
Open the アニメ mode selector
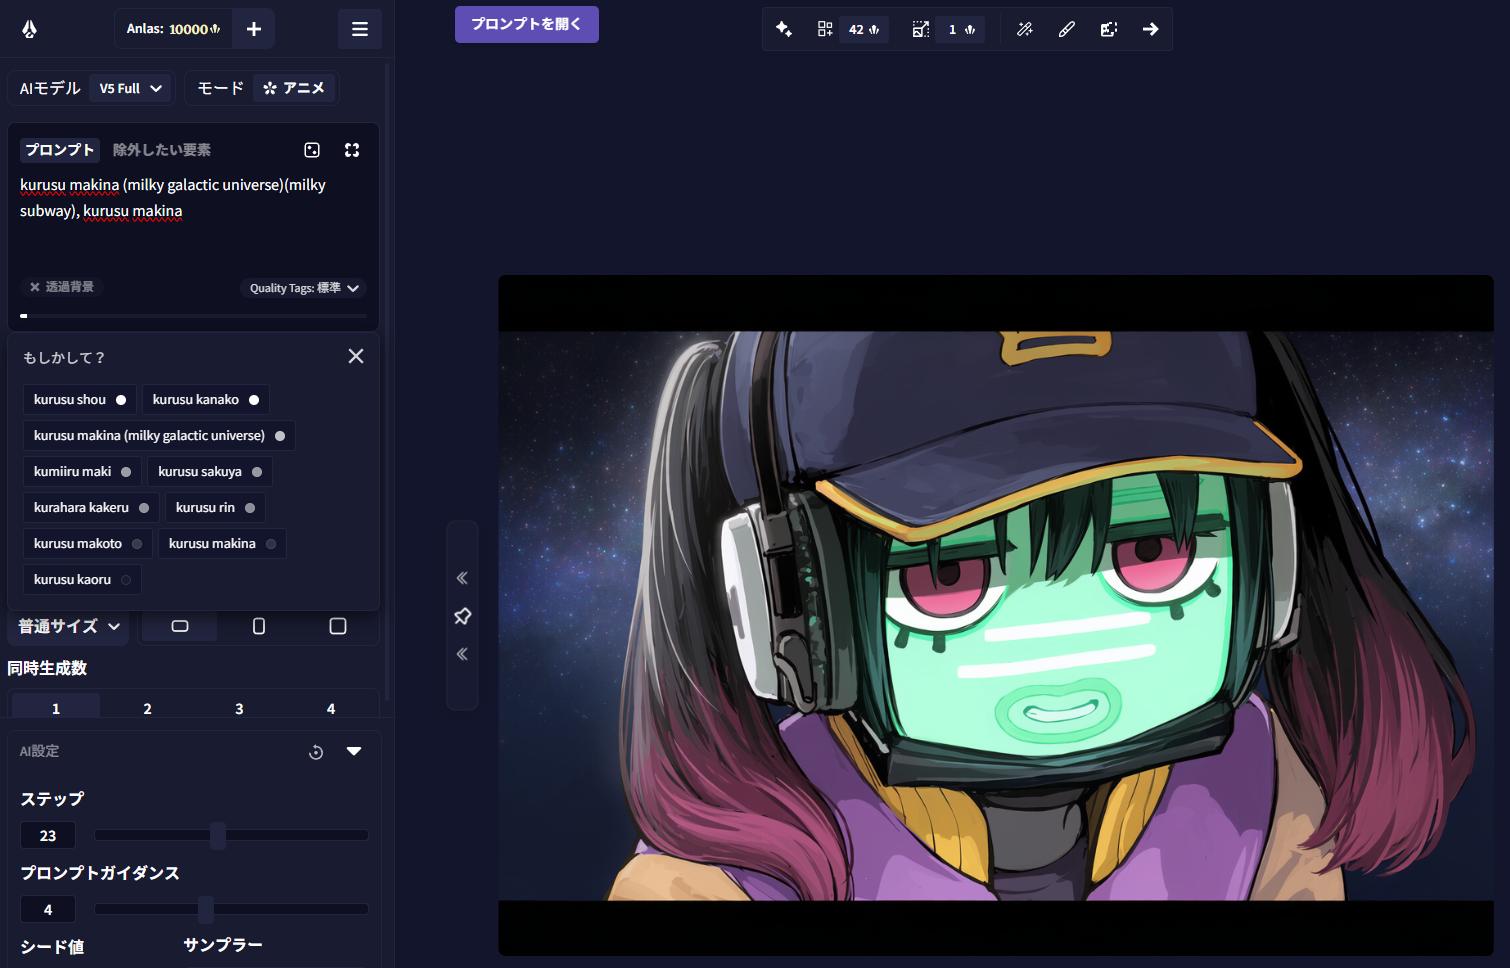(x=294, y=88)
